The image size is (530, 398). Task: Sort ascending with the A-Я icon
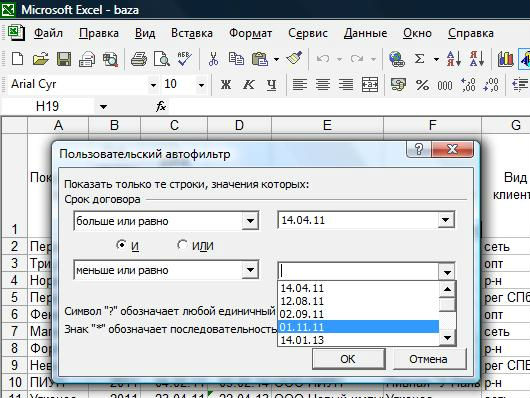[x=454, y=59]
